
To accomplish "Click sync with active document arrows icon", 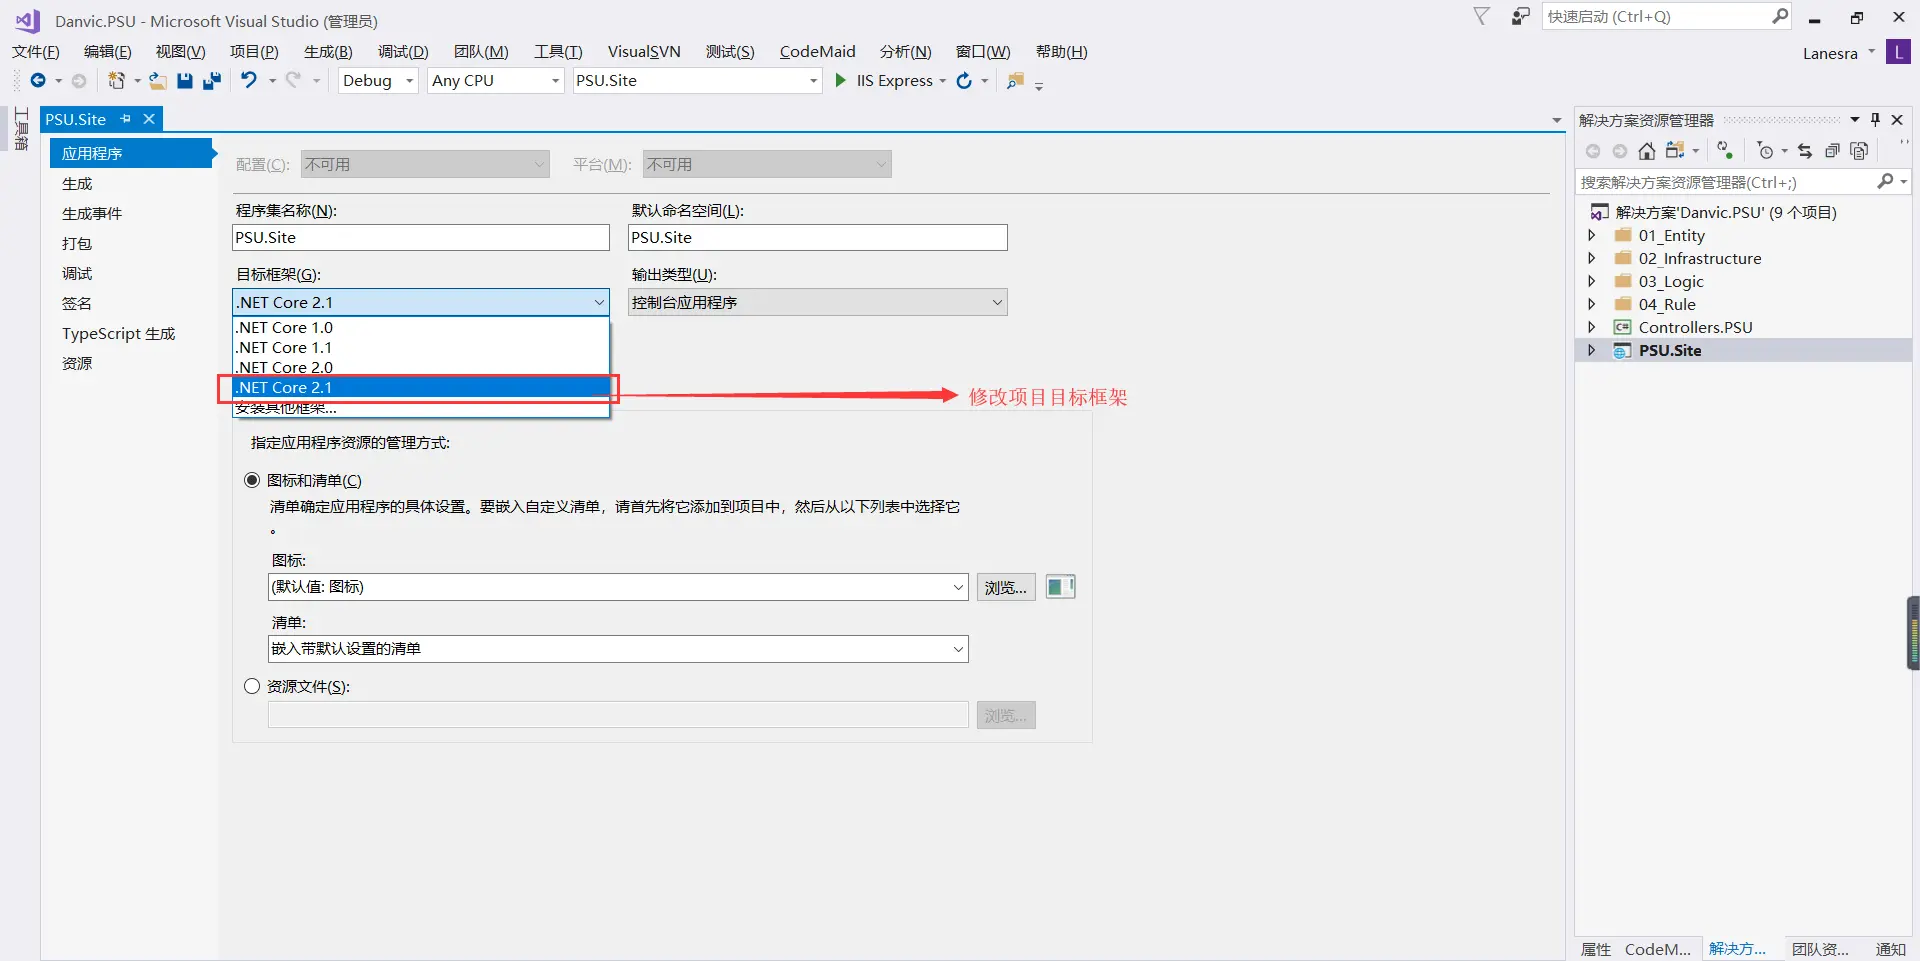I will [1805, 151].
